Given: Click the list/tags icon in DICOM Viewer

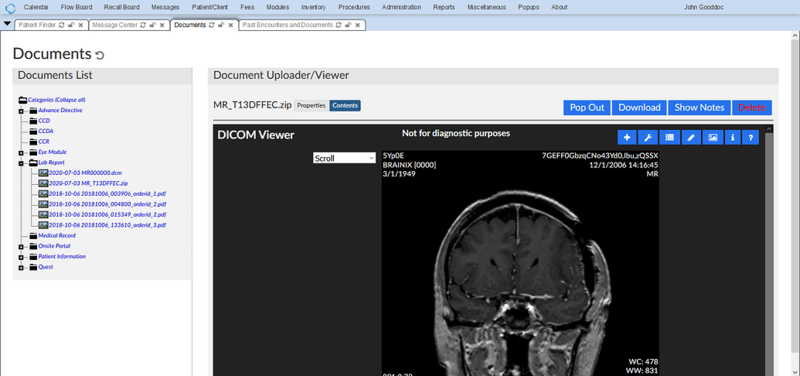Looking at the screenshot, I should coord(669,137).
